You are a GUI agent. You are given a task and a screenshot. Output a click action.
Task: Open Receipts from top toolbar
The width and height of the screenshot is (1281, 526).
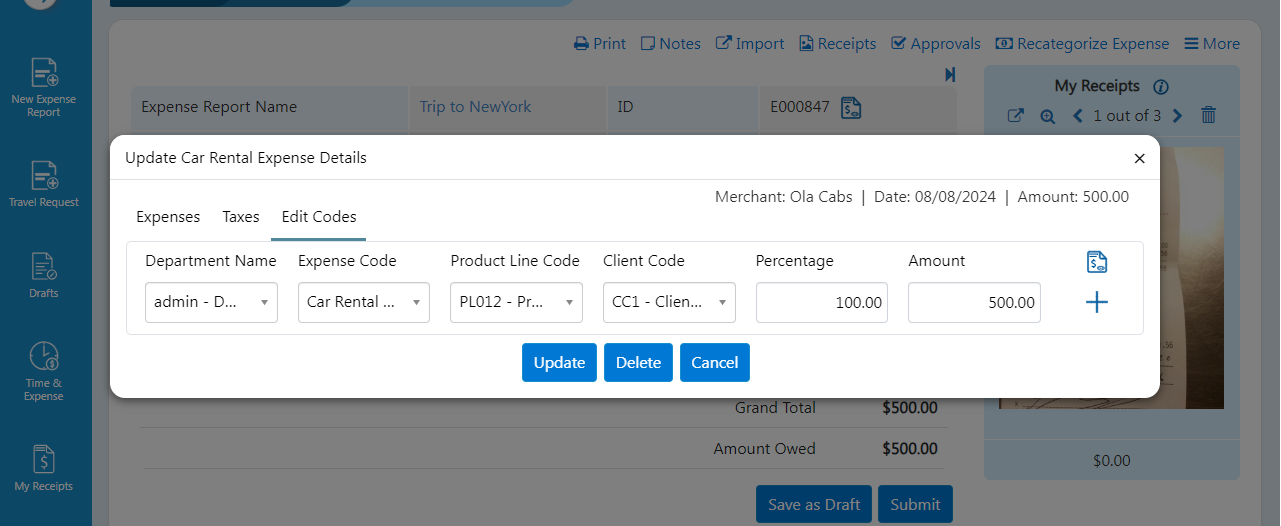[837, 44]
